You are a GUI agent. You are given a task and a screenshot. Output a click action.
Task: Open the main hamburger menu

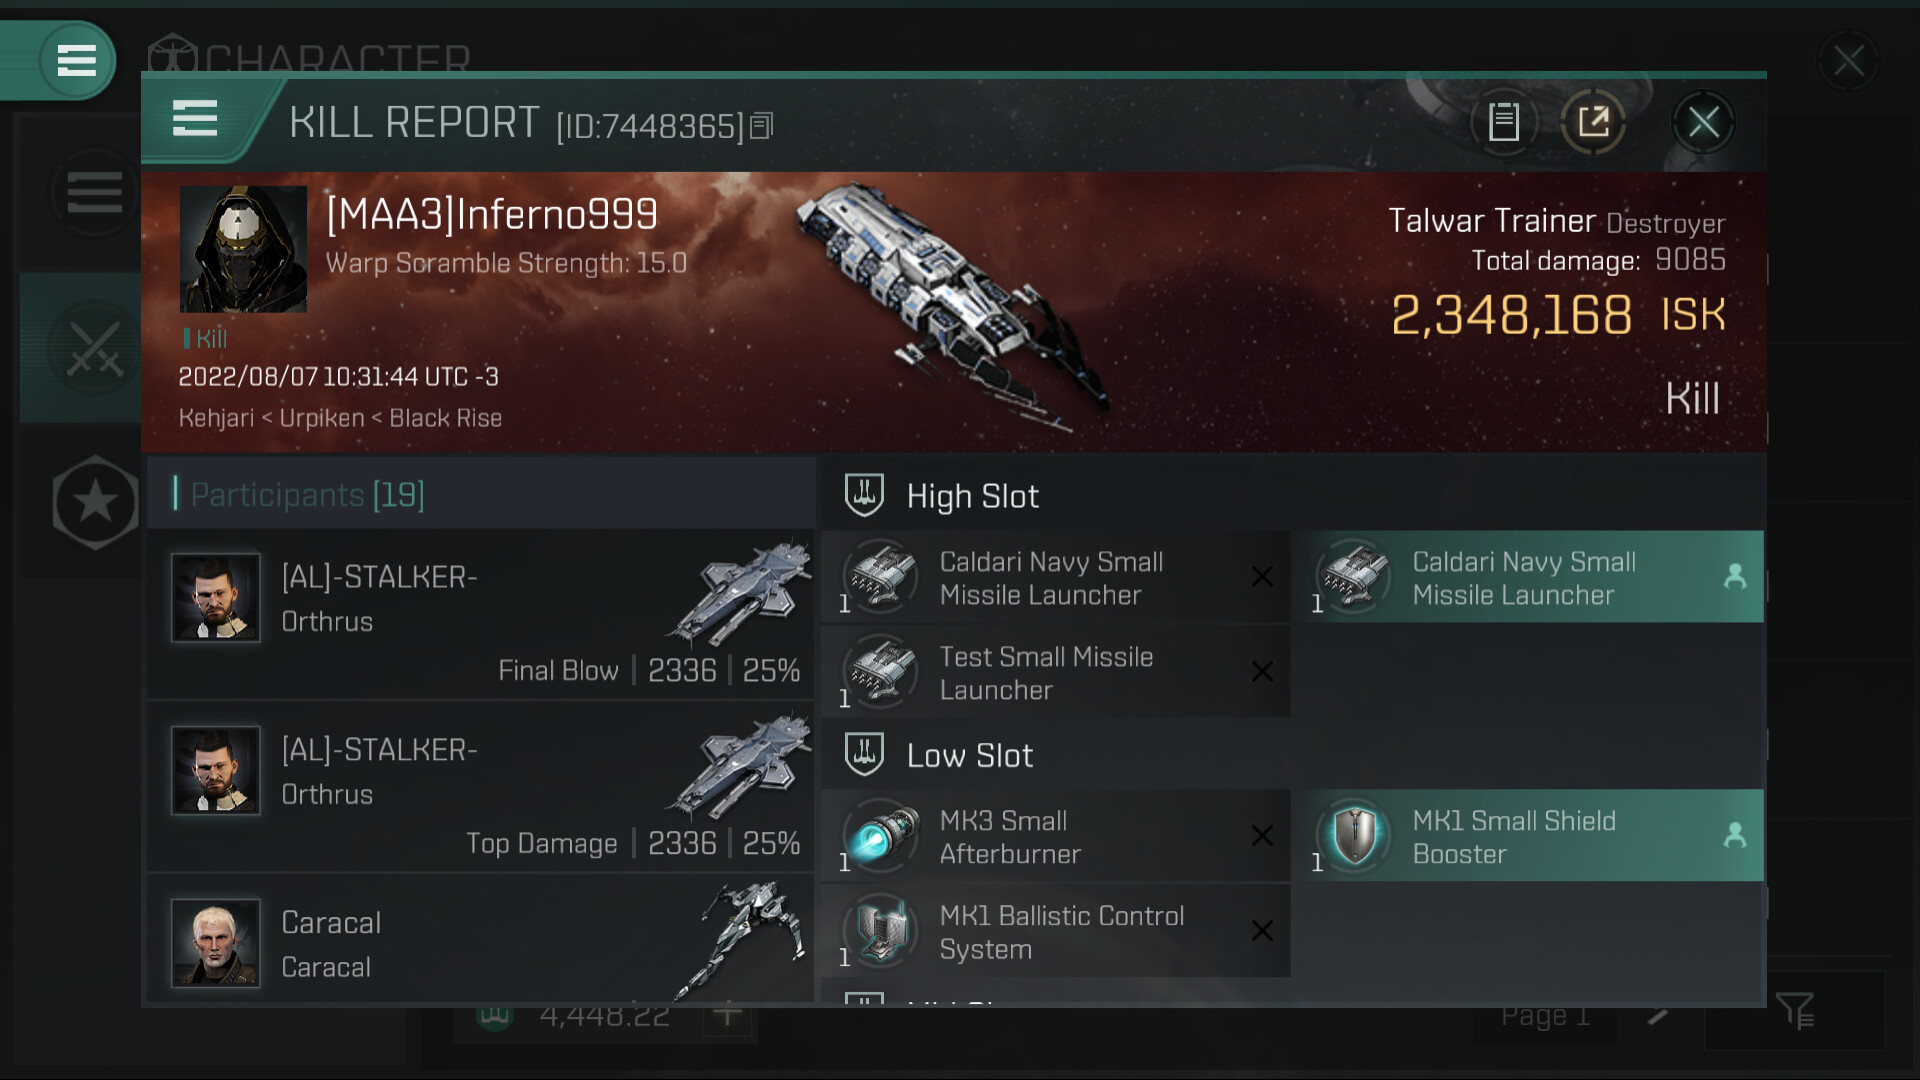[76, 60]
